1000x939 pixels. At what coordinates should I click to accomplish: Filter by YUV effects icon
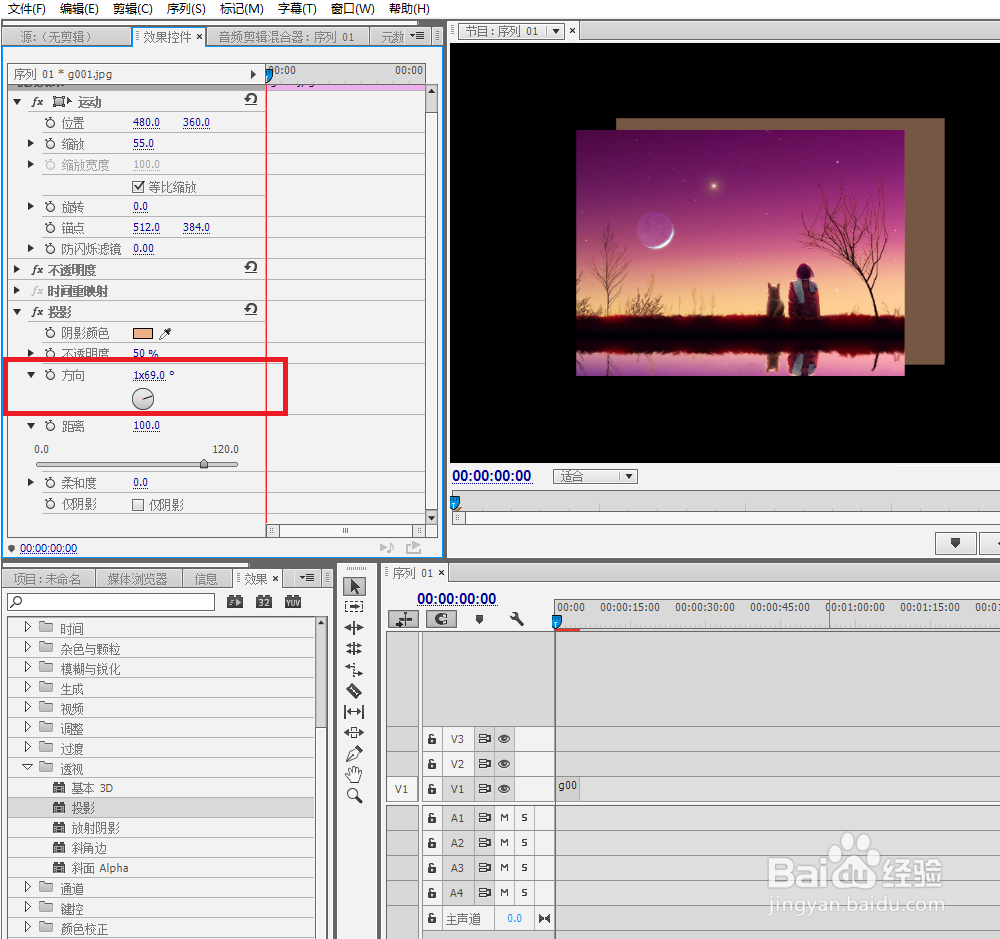[293, 602]
